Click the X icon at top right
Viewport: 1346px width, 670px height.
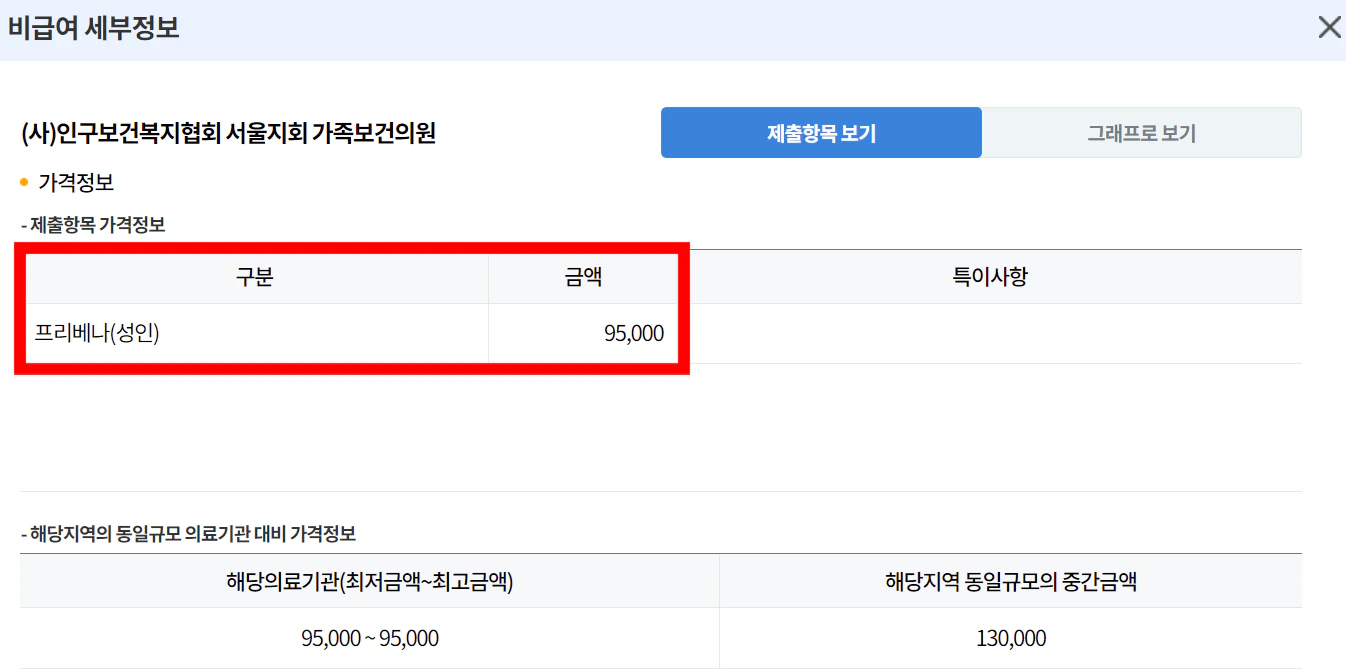[x=1329, y=27]
